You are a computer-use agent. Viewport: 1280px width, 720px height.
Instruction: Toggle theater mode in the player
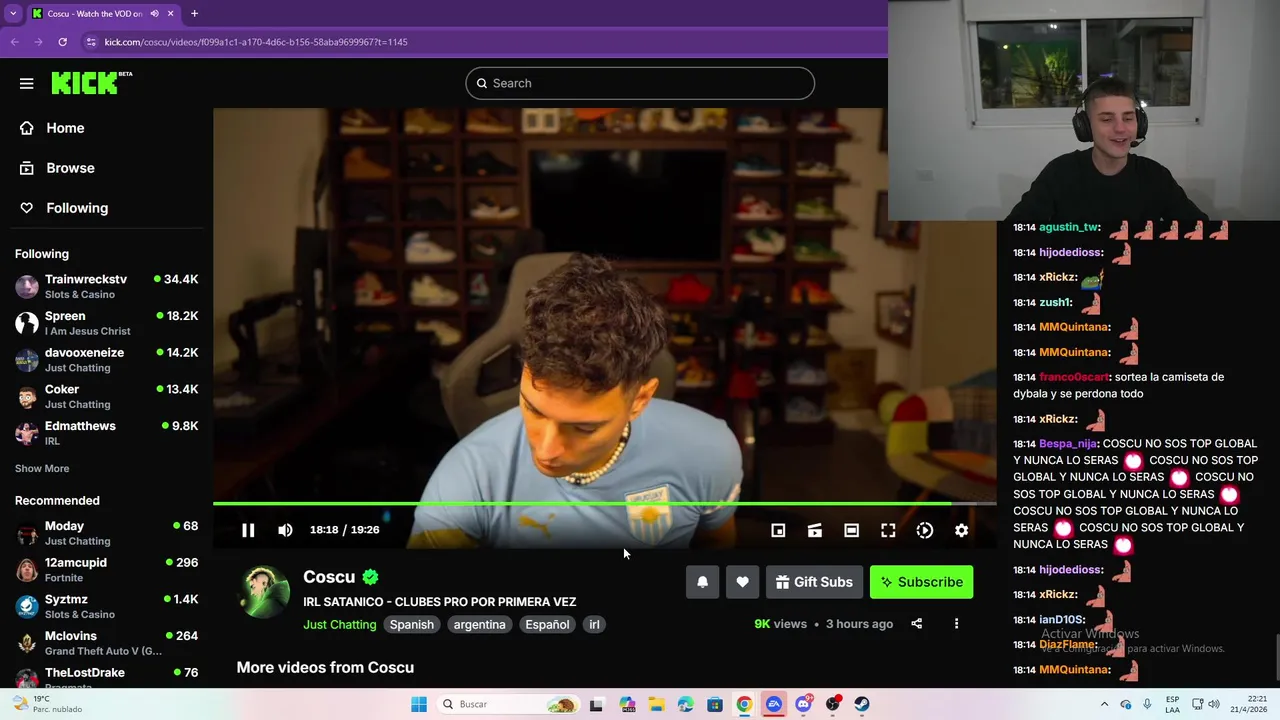click(x=851, y=531)
